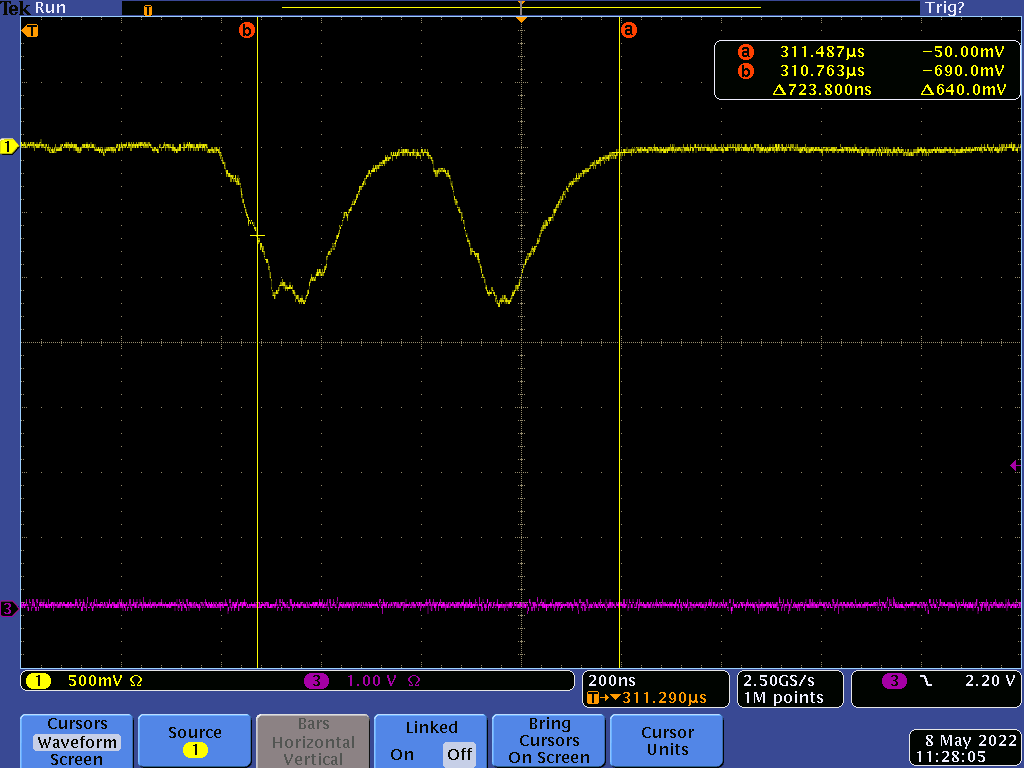Select the channel 1 ground reference marker
Image resolution: width=1024 pixels, height=768 pixels.
coord(9,147)
